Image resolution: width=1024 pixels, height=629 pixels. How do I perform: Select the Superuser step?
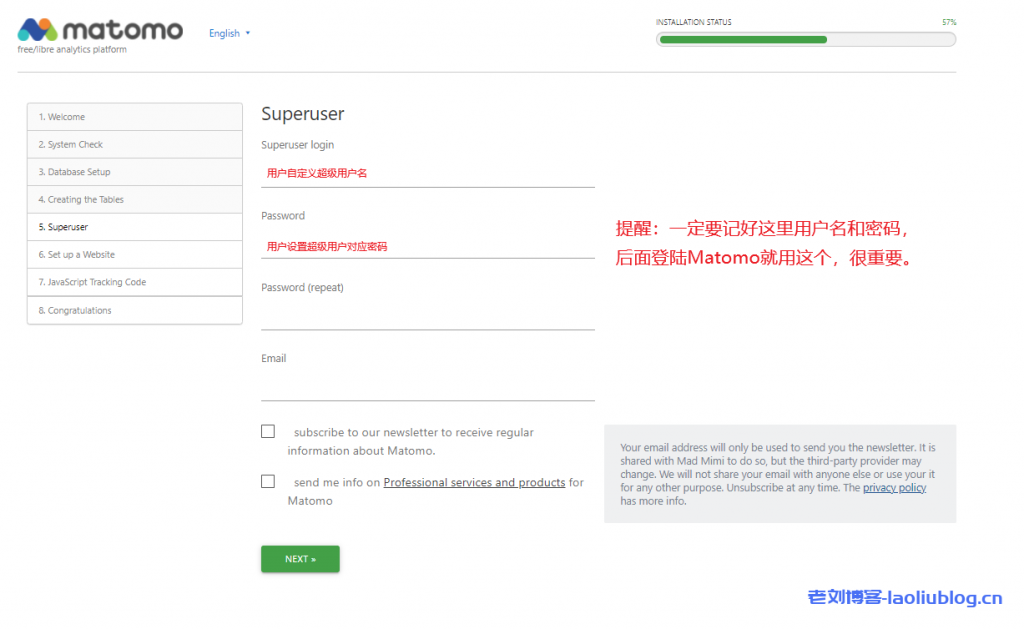pos(134,227)
